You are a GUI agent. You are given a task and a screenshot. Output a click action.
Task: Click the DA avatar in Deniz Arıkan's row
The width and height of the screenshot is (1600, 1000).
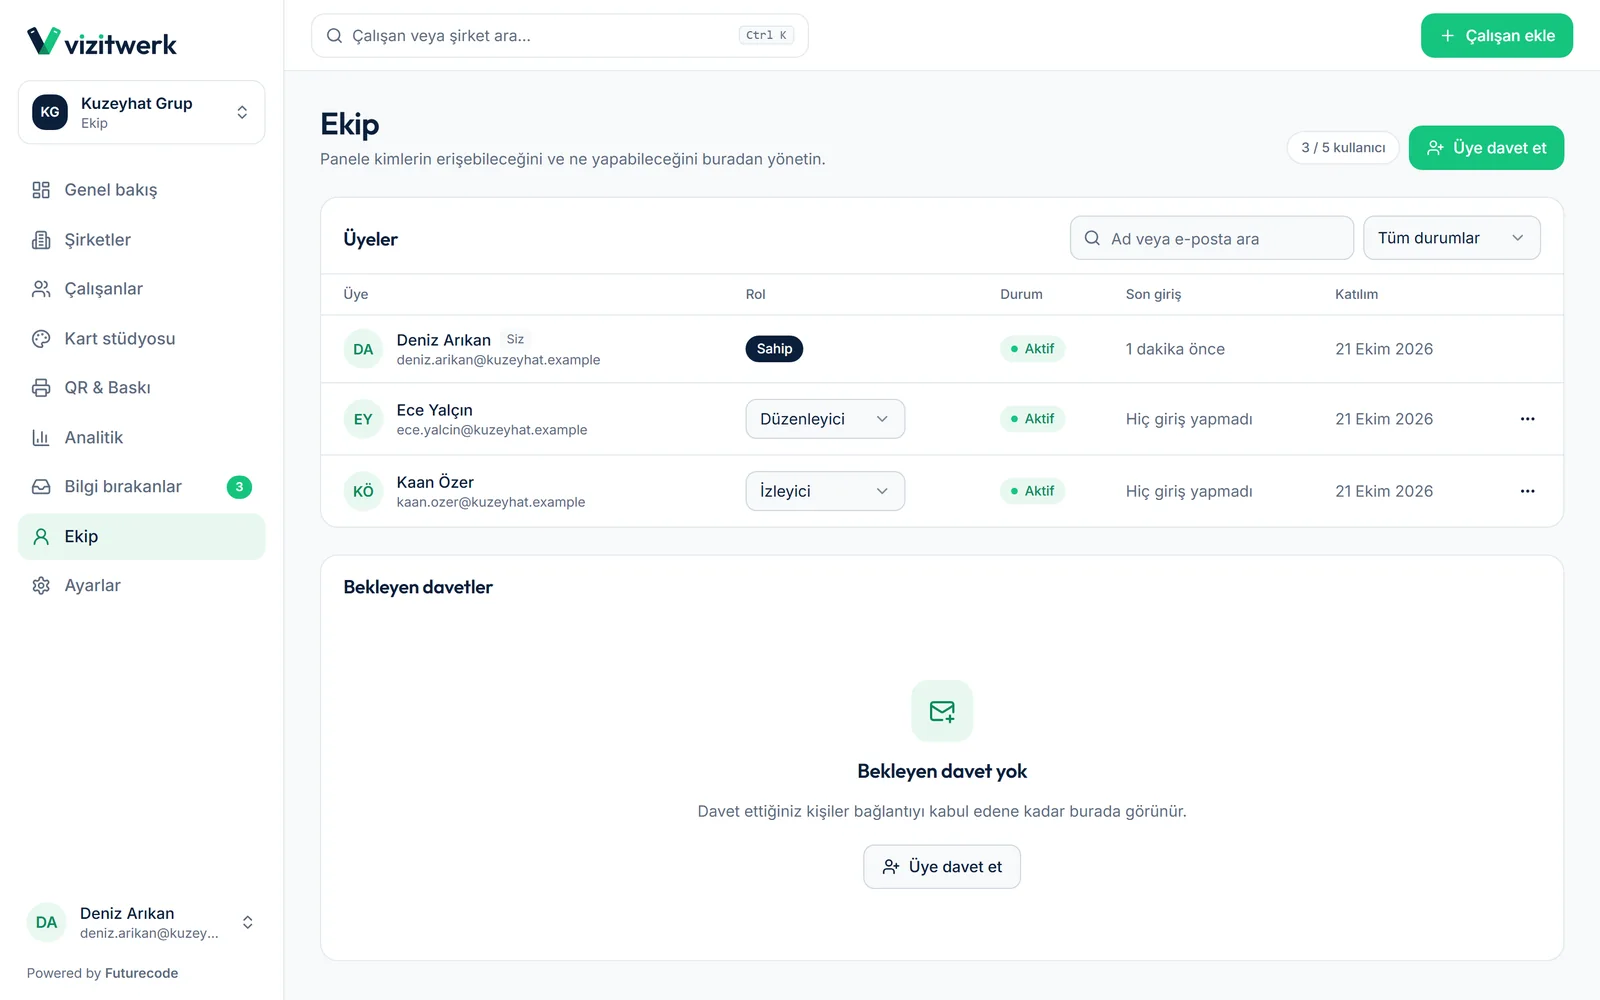pos(363,349)
